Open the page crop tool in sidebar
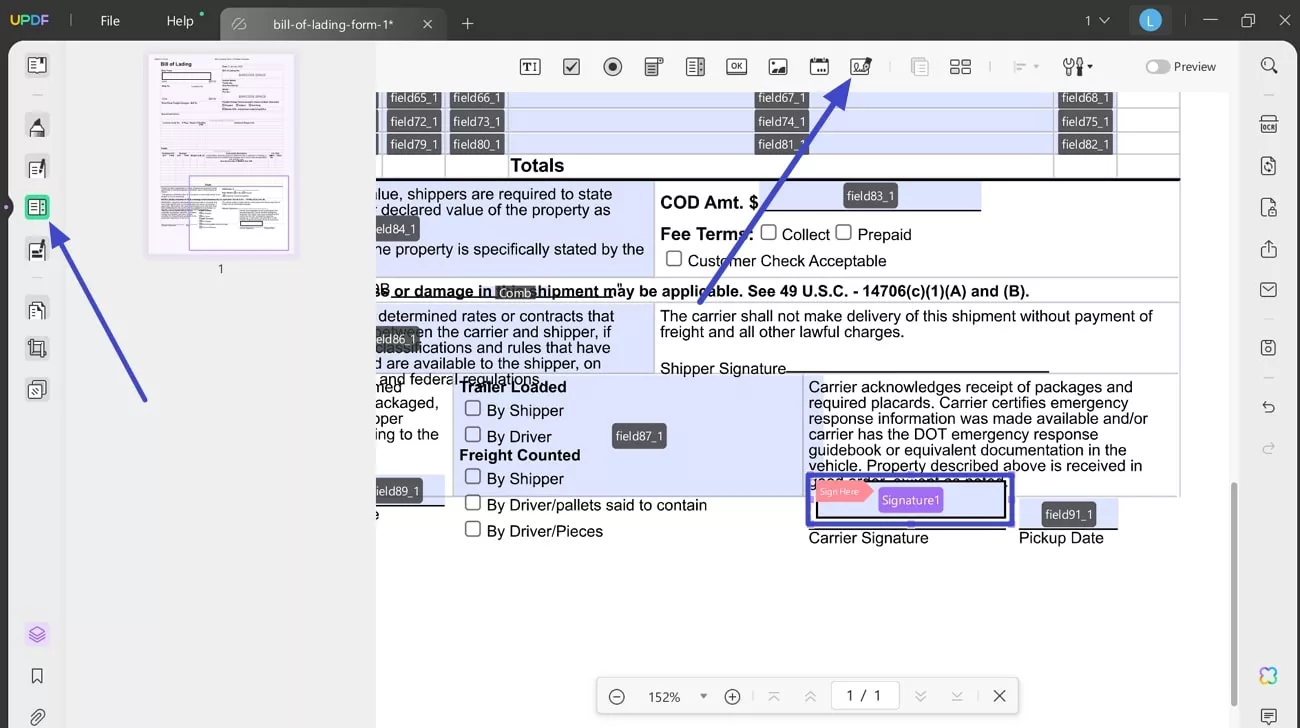 tap(37, 348)
